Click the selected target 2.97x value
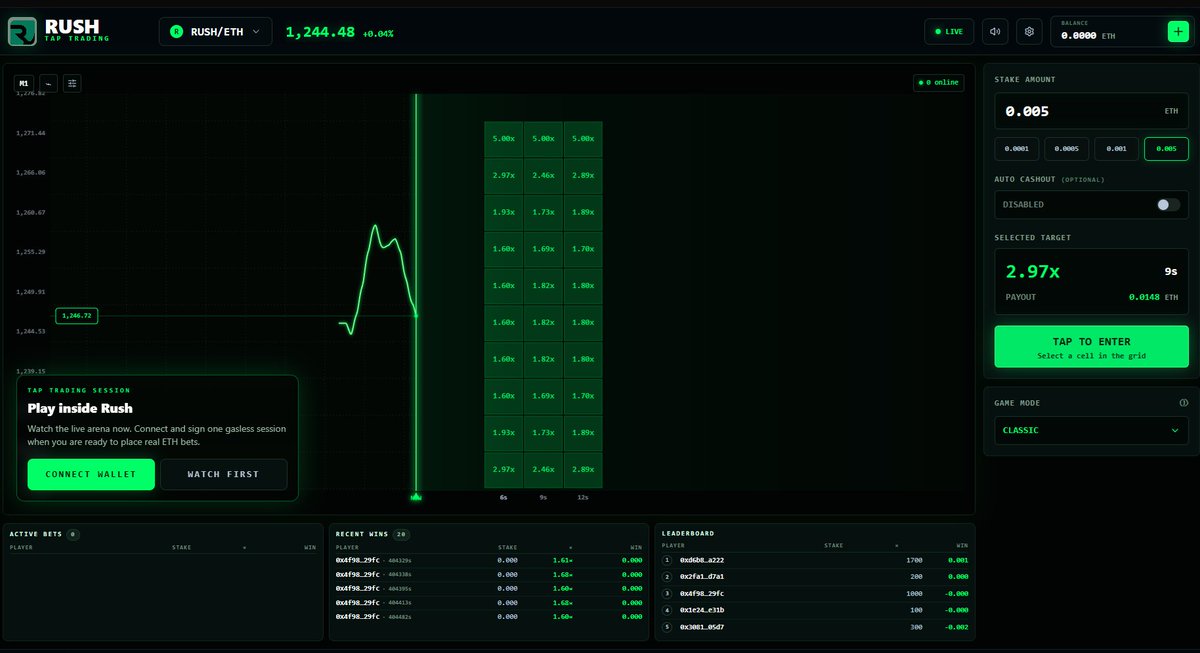This screenshot has width=1200, height=653. point(1033,271)
